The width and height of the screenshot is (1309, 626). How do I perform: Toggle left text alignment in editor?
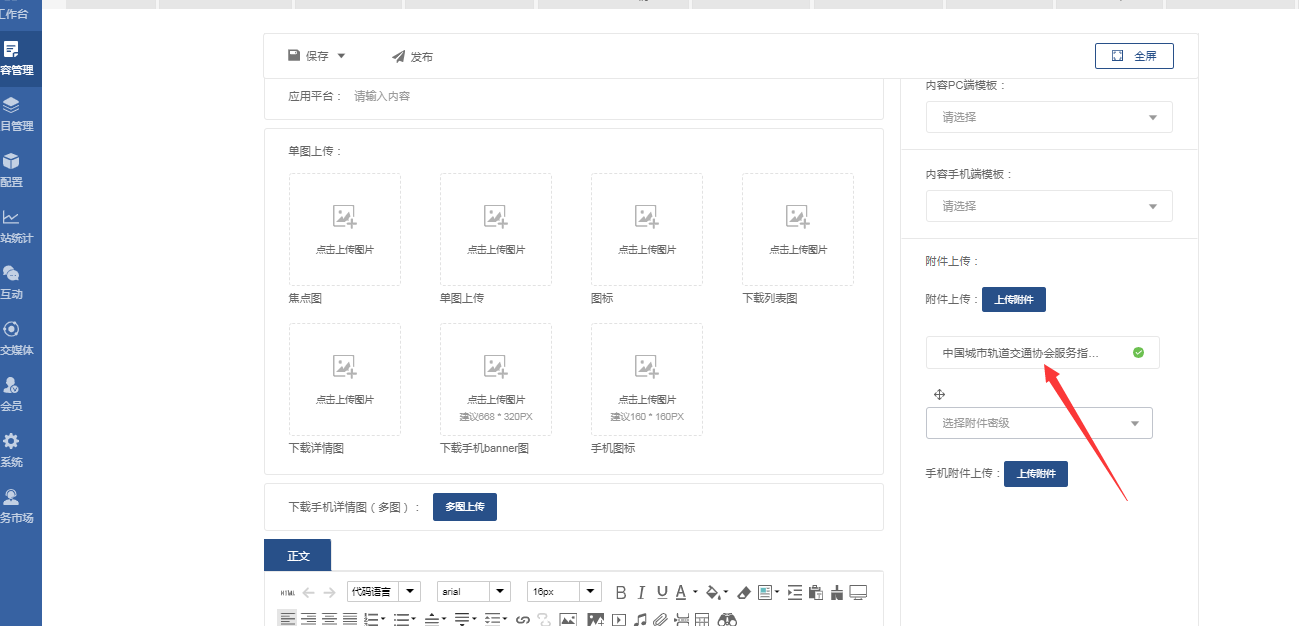pos(287,619)
